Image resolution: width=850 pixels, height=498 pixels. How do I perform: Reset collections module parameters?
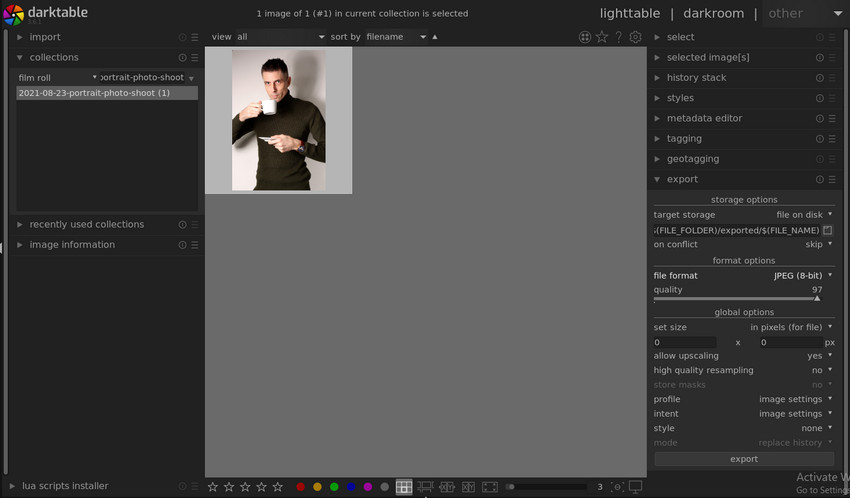[182, 57]
